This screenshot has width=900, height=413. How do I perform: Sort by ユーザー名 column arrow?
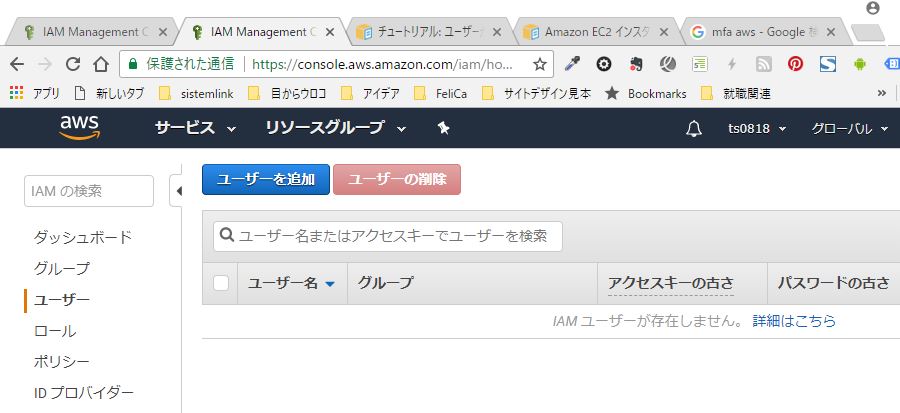click(329, 284)
